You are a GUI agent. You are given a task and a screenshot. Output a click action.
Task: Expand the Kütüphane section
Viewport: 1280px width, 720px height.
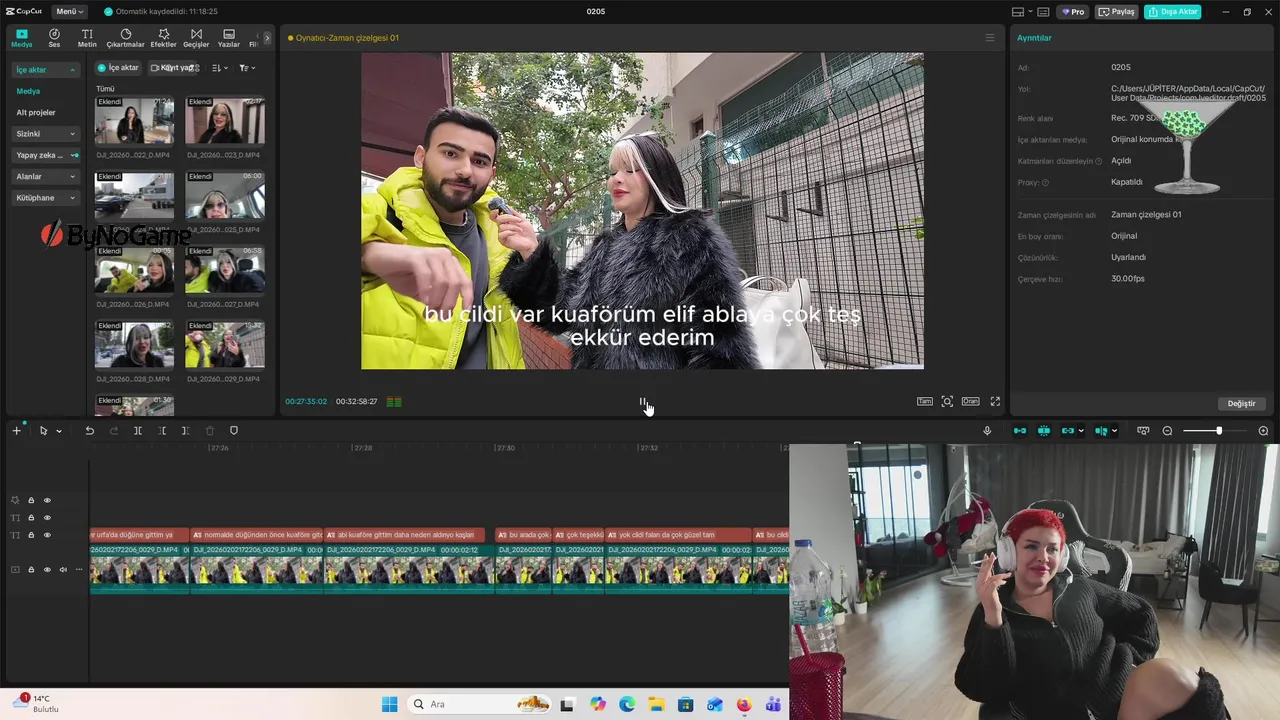point(46,198)
